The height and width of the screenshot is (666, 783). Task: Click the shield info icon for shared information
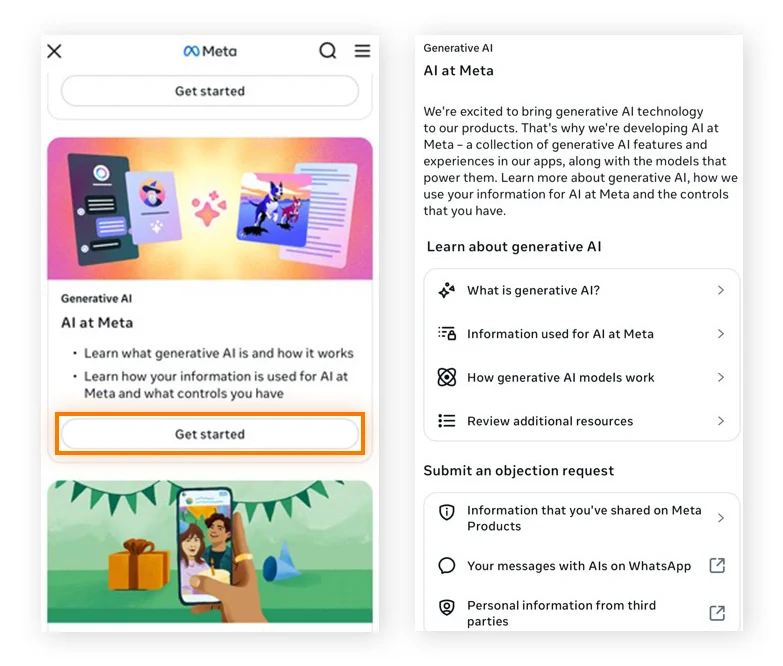446,512
